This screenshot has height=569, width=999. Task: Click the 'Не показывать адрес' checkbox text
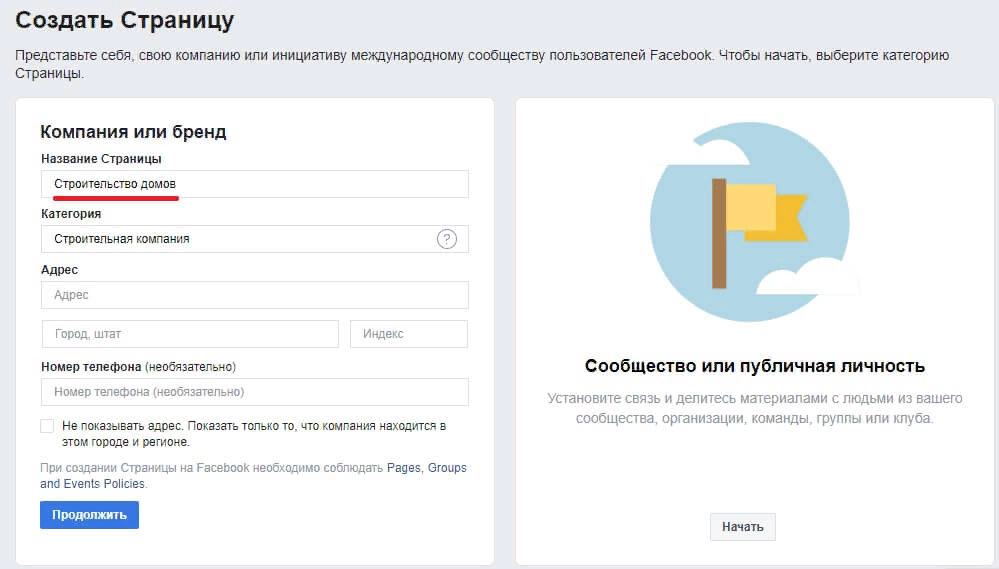(x=254, y=434)
